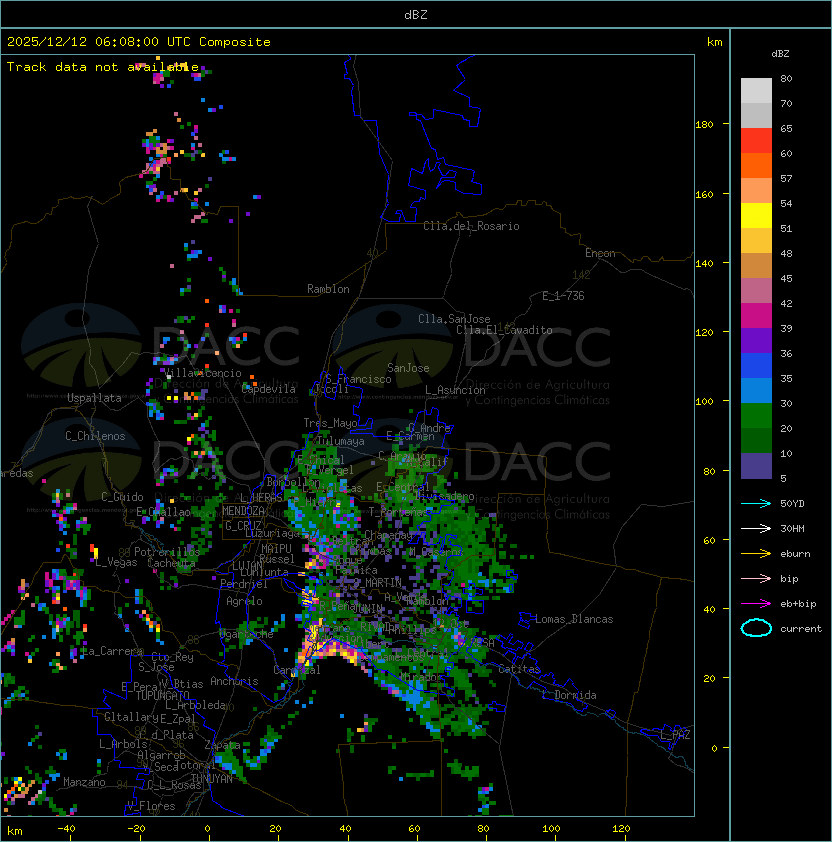Click the 'L_Asuncion' place label
The width and height of the screenshot is (832, 842).
(455, 390)
